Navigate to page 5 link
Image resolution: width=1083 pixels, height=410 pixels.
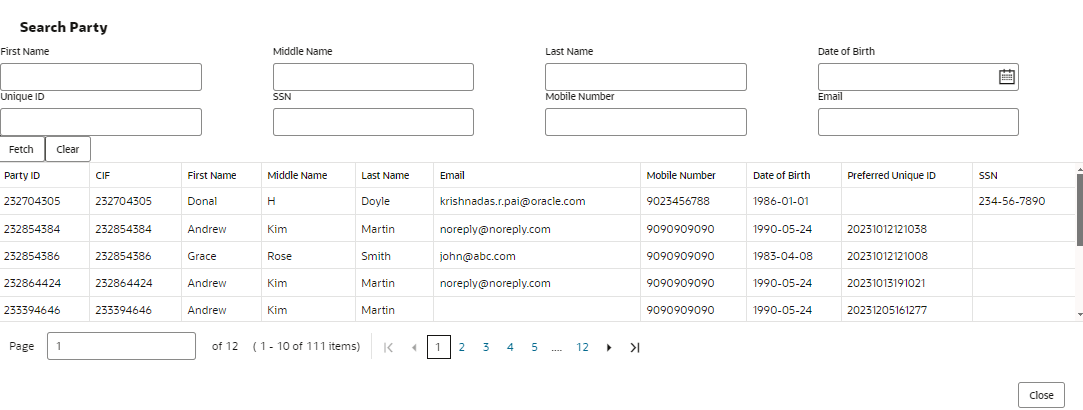534,347
